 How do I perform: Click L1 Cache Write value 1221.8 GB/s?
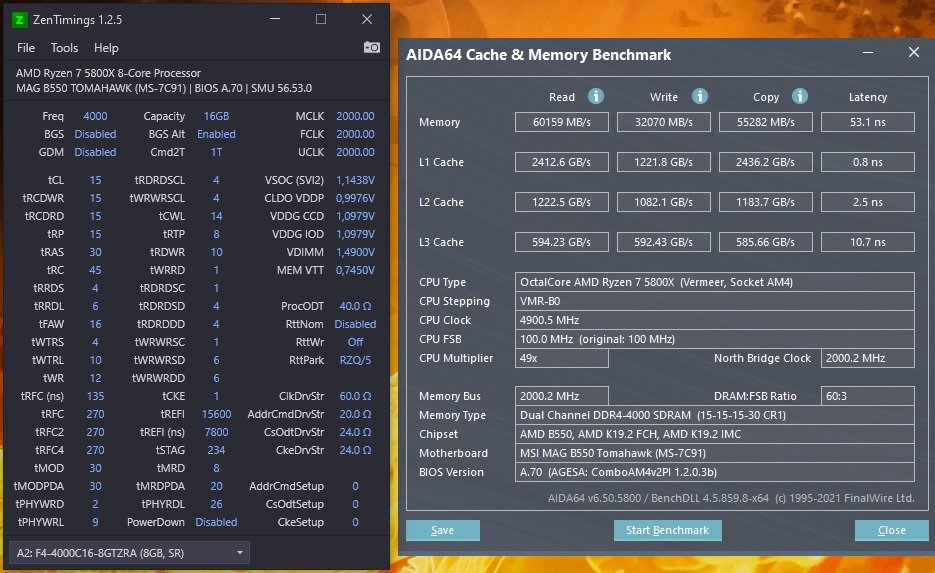point(664,162)
